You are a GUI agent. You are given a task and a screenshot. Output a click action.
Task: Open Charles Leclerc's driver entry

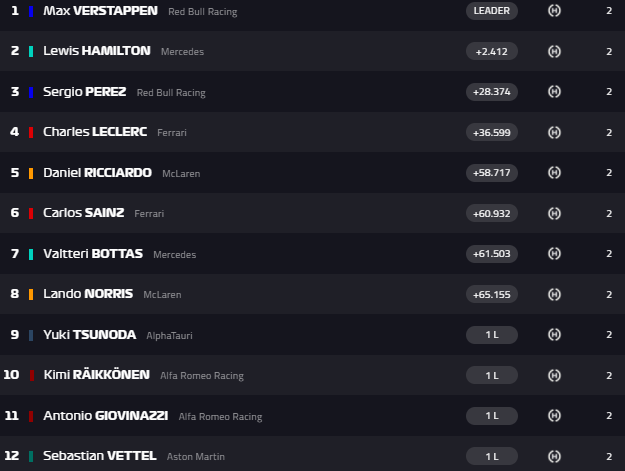tap(96, 132)
